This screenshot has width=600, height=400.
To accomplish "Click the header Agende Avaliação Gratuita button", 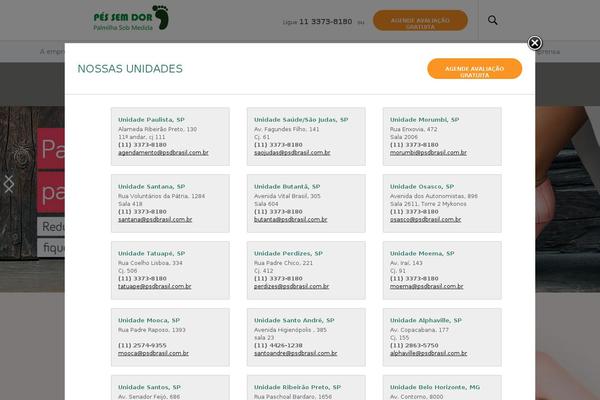I will [x=420, y=20].
